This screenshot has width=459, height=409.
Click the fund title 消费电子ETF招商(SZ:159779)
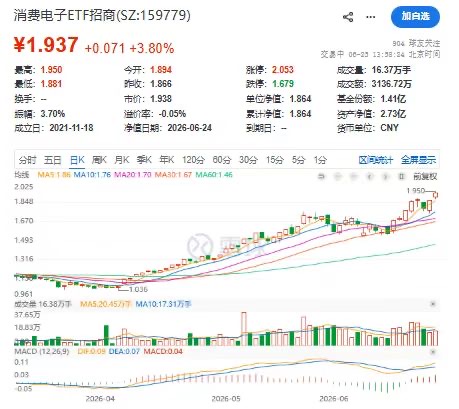click(102, 15)
